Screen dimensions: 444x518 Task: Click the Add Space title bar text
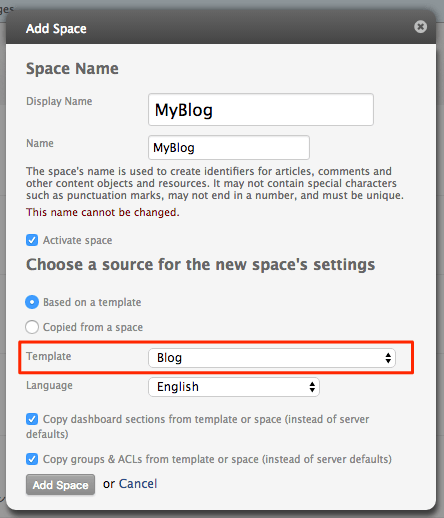click(x=56, y=29)
